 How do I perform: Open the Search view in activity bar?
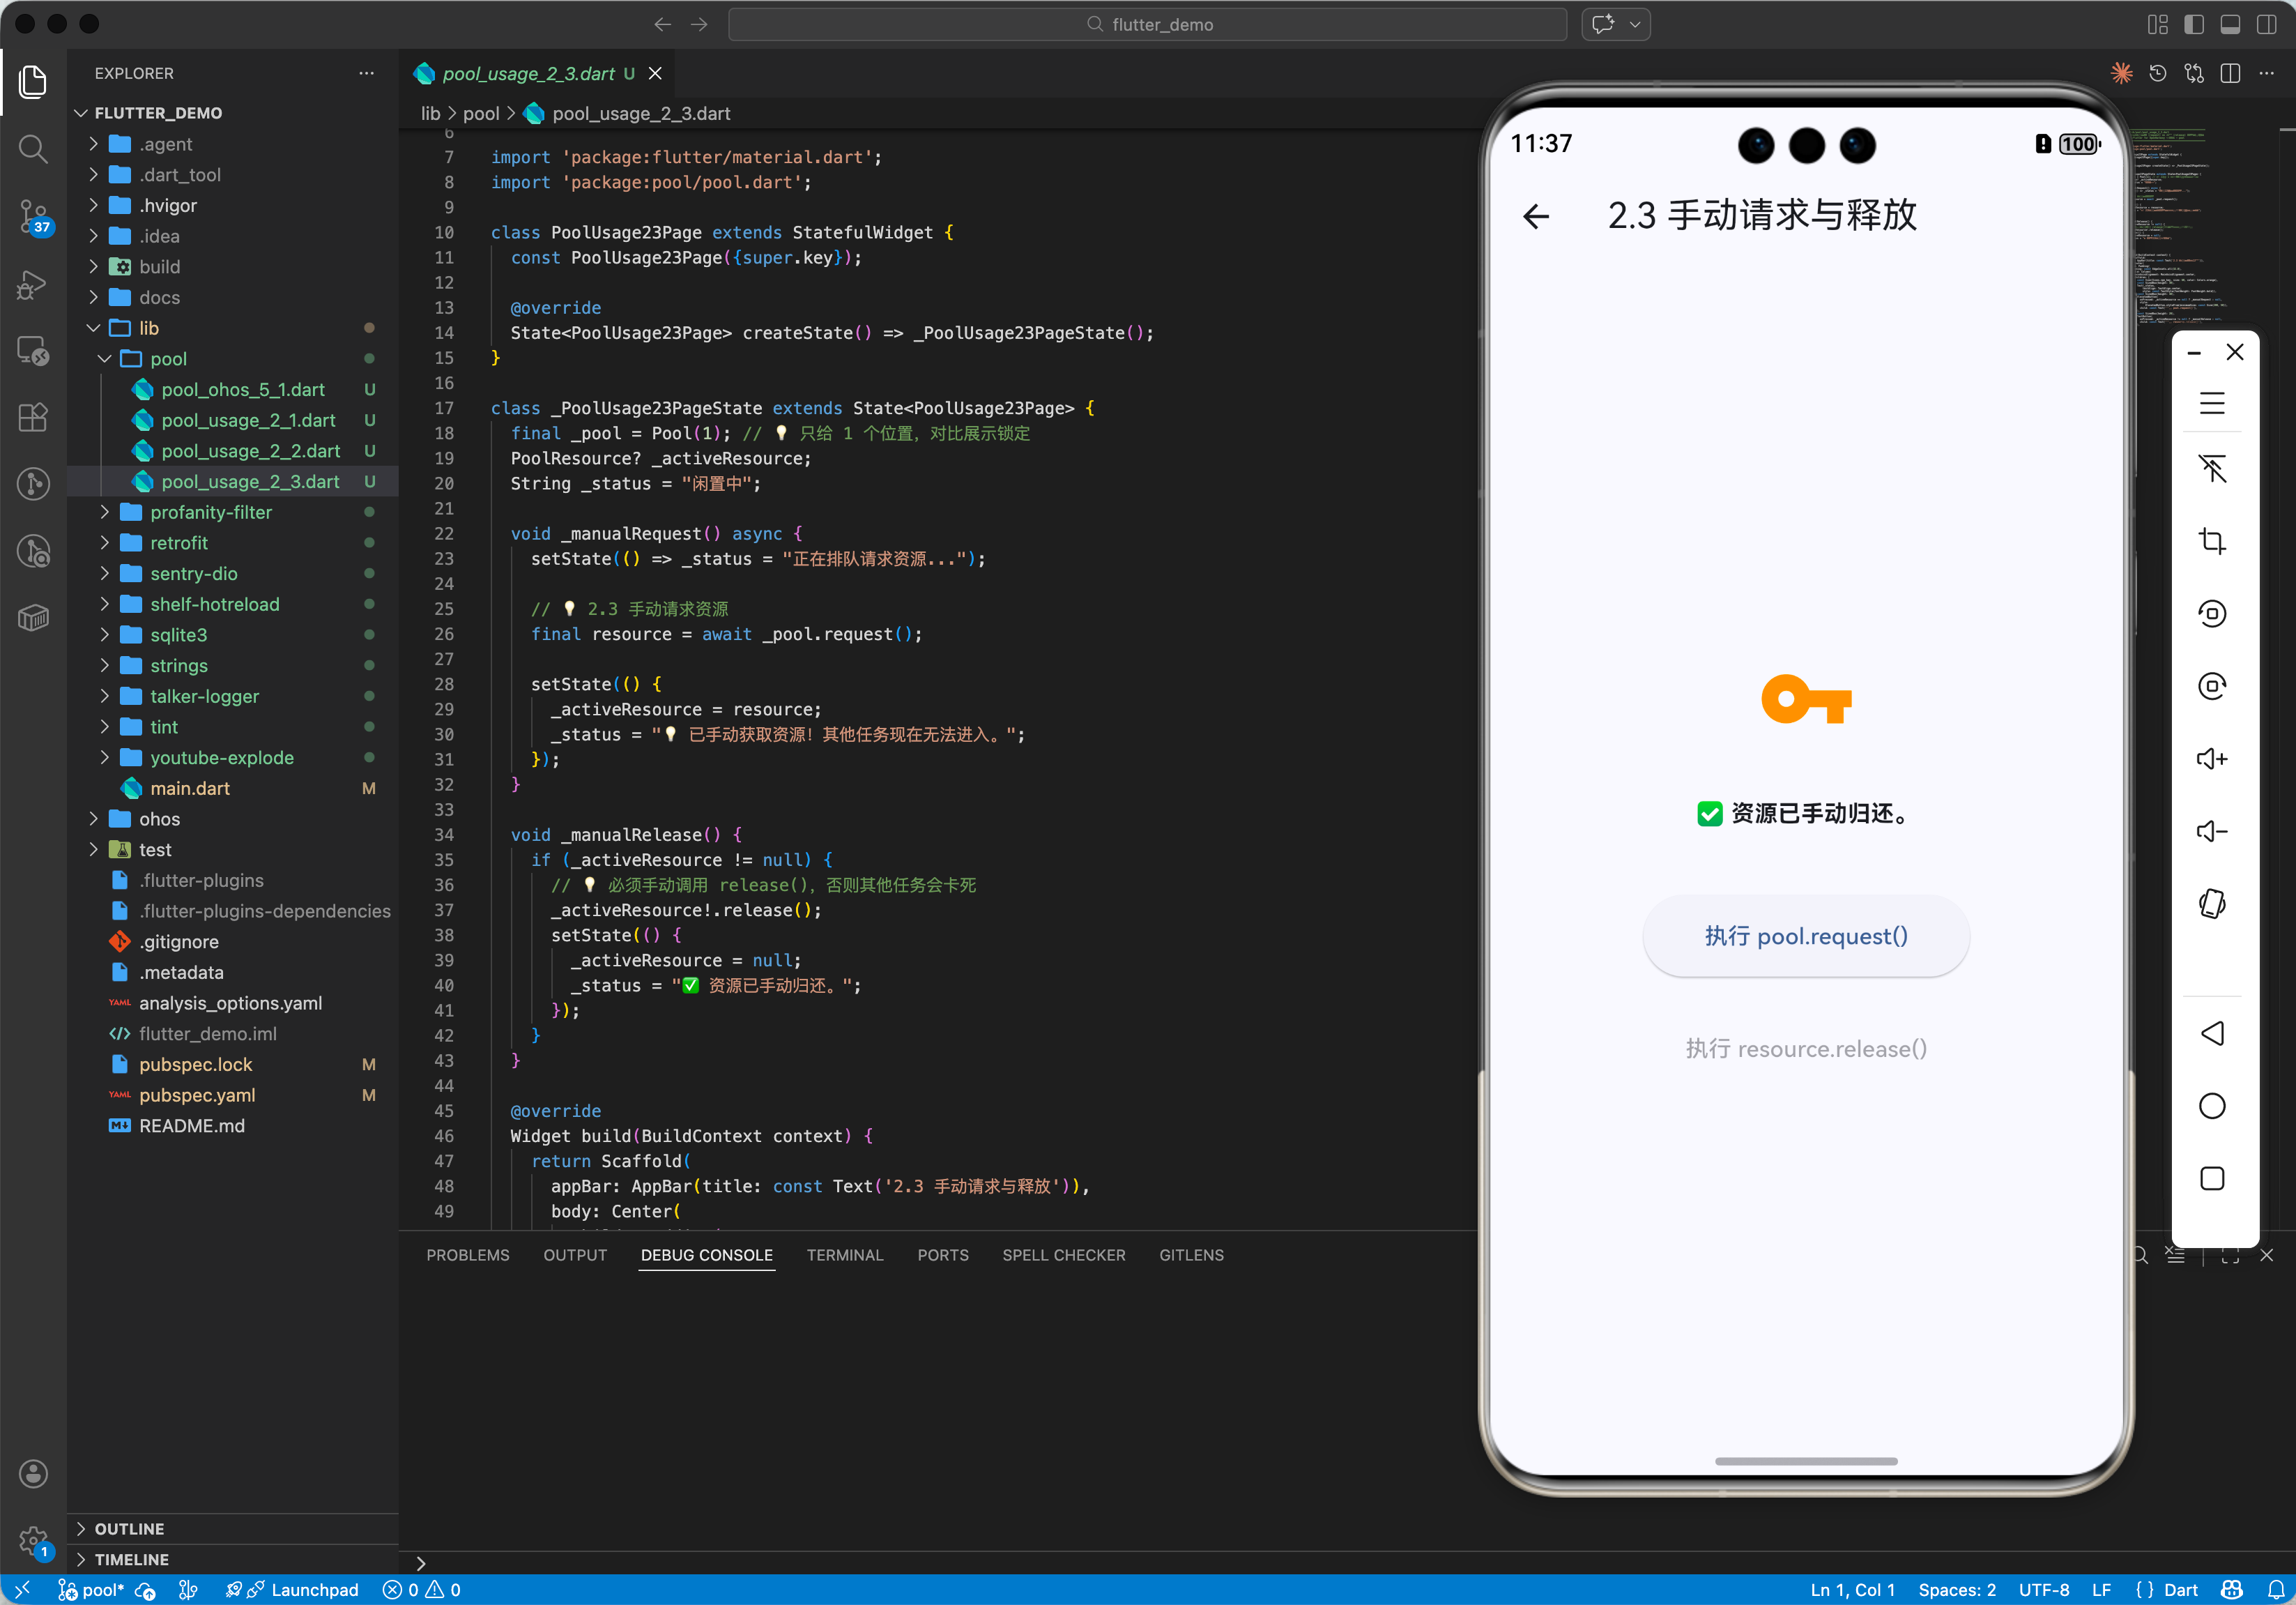[32, 149]
